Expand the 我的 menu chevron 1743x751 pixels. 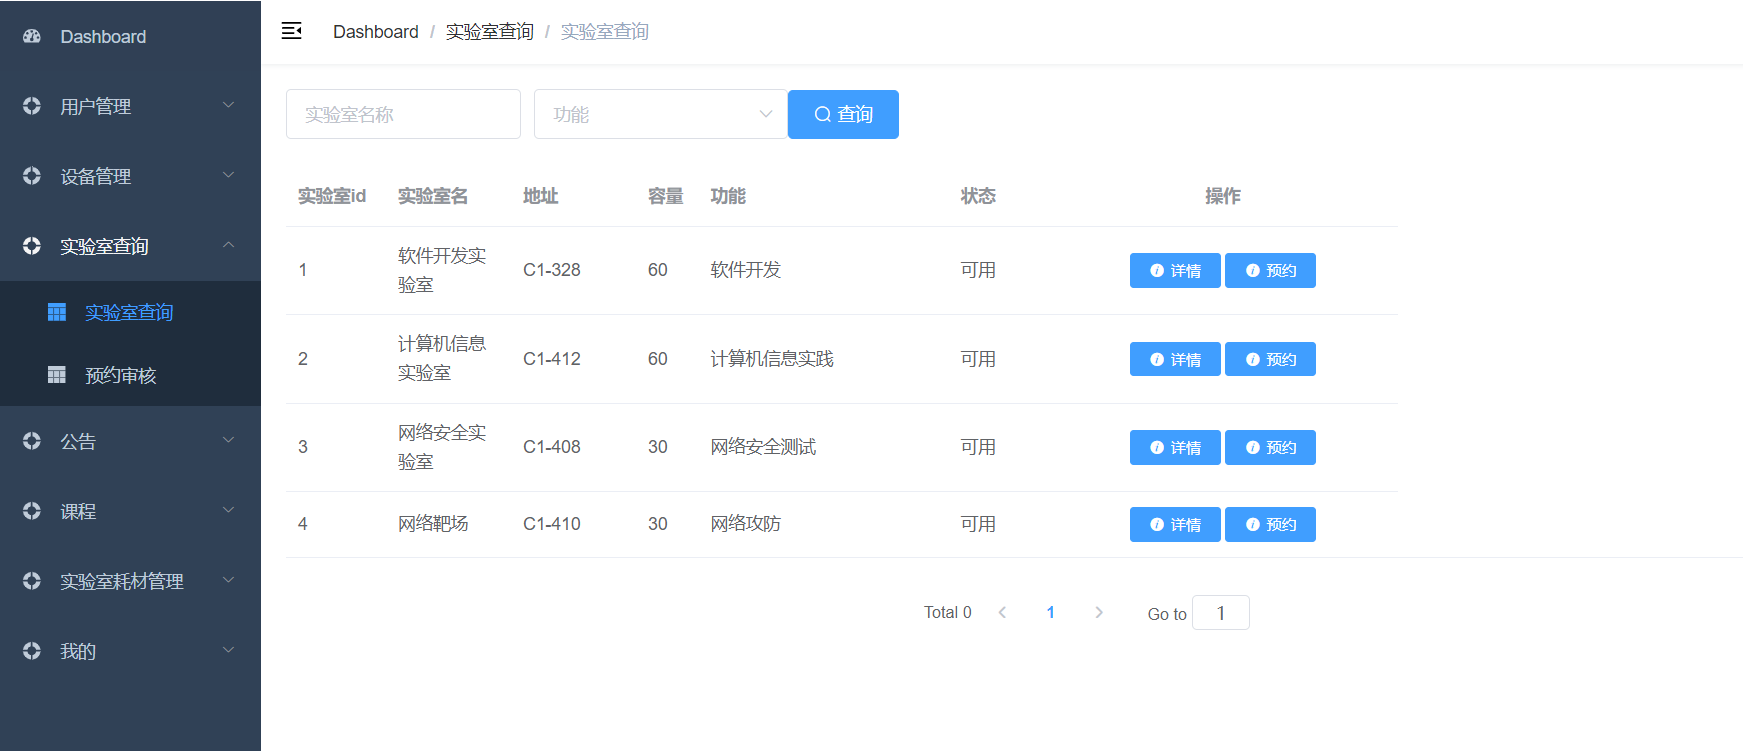tap(228, 650)
